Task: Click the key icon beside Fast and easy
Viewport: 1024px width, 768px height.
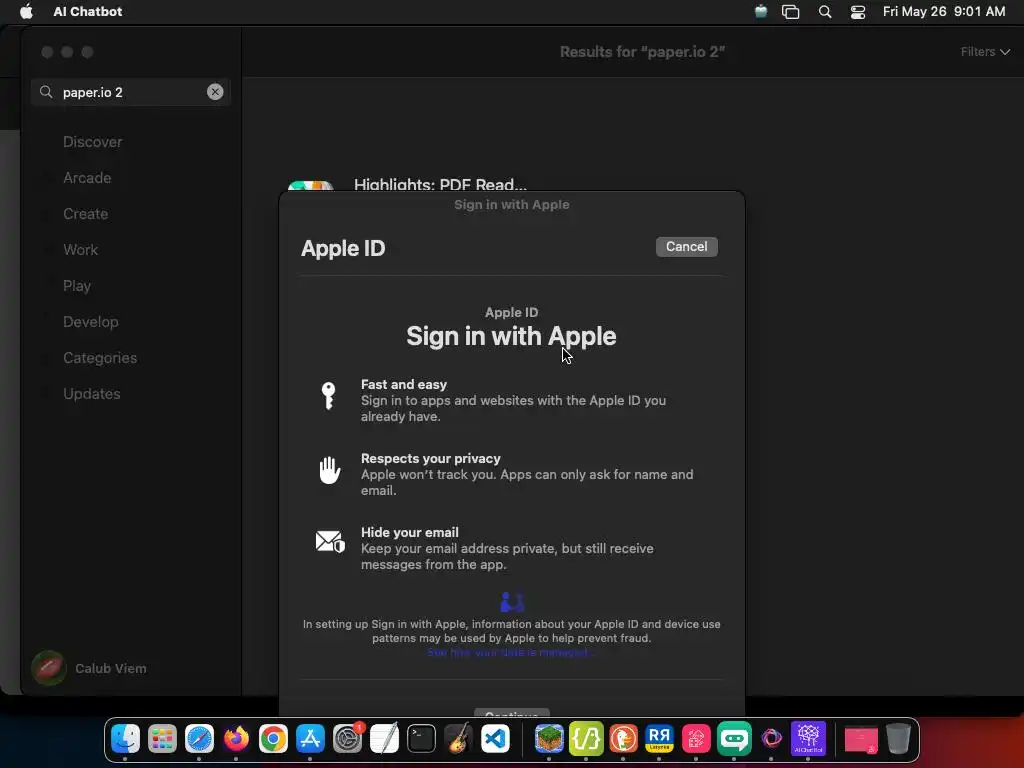Action: click(328, 396)
